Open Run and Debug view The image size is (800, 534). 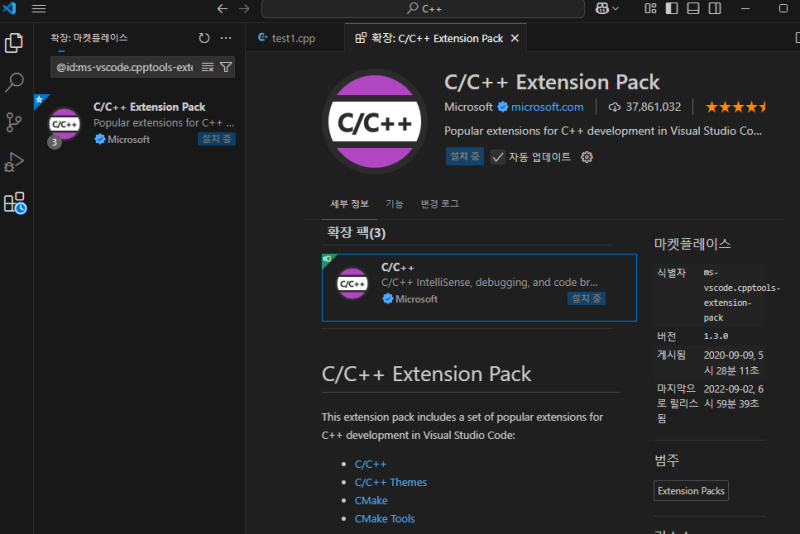point(14,162)
